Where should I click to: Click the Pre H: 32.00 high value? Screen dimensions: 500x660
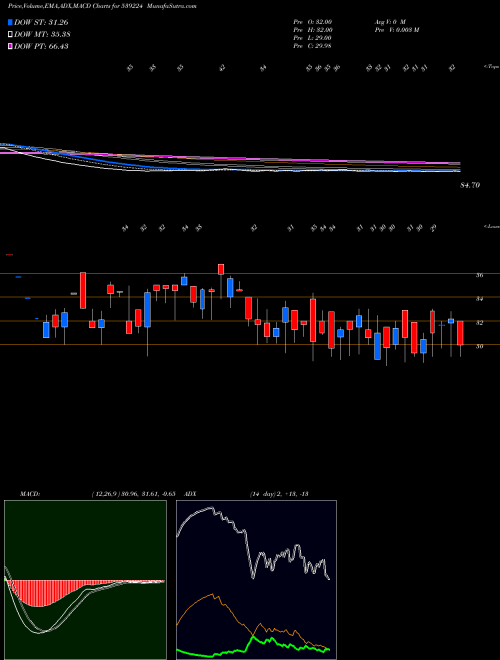pos(313,30)
